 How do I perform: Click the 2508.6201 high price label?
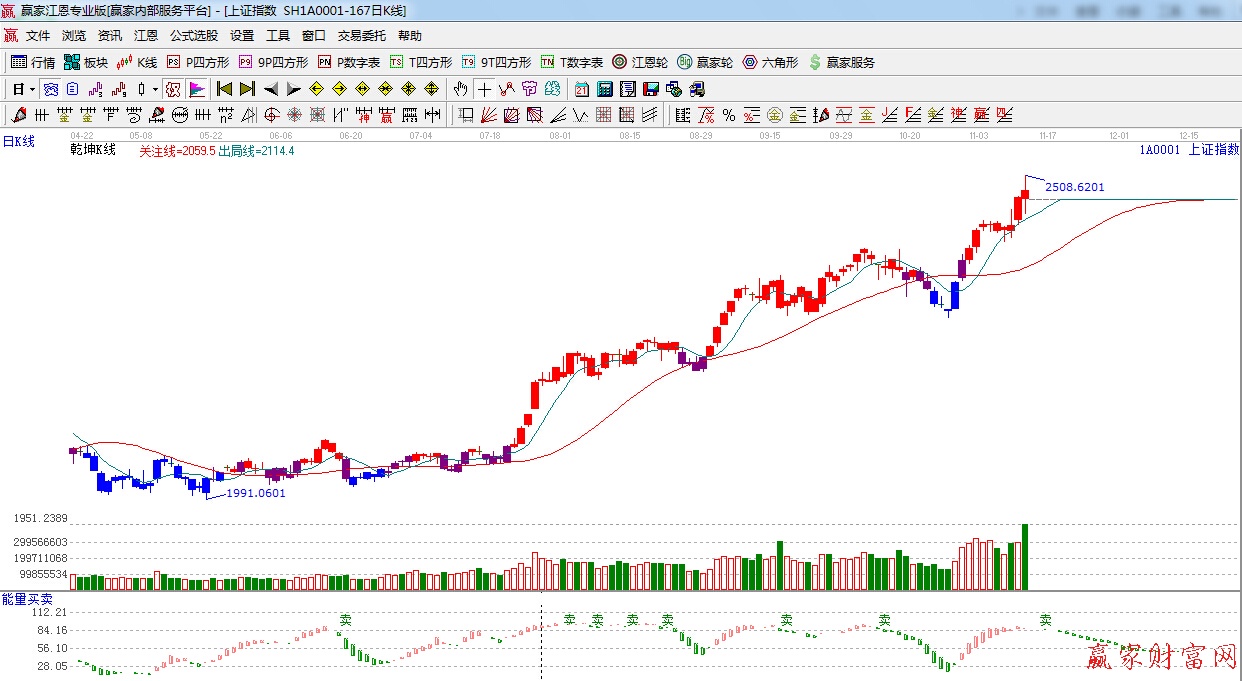1075,187
